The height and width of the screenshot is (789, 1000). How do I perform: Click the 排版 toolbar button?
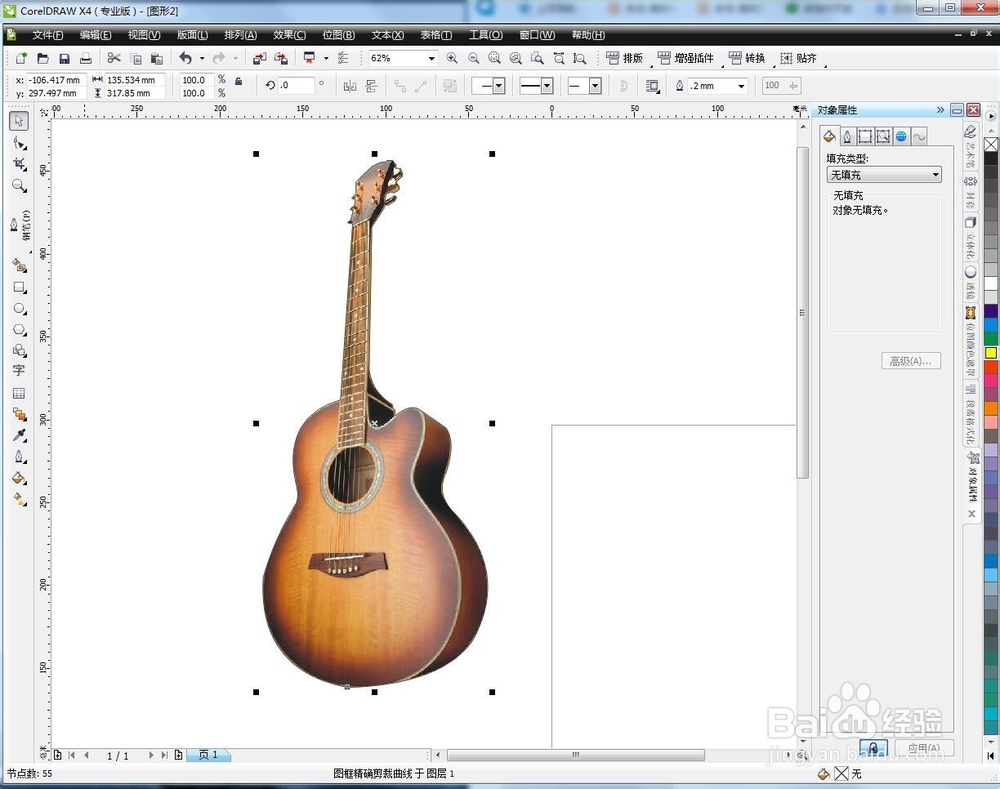(x=624, y=58)
